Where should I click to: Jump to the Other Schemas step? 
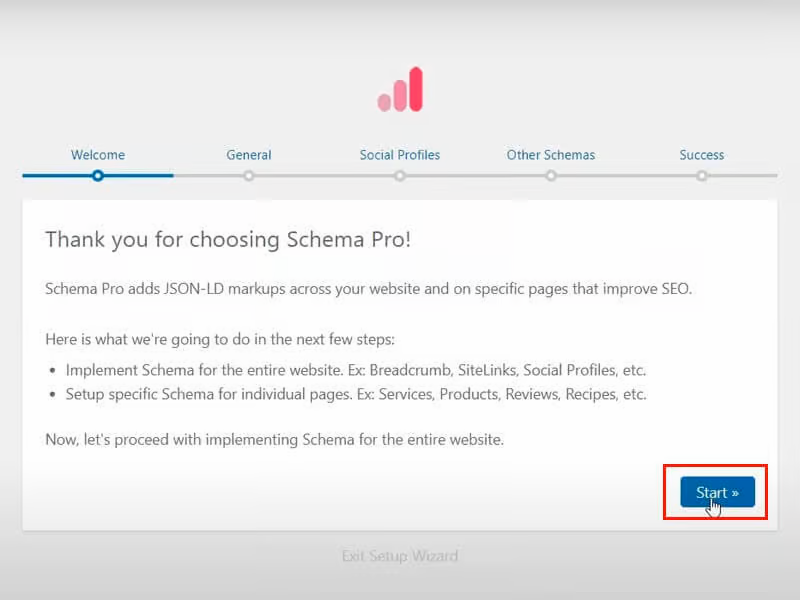[x=551, y=155]
